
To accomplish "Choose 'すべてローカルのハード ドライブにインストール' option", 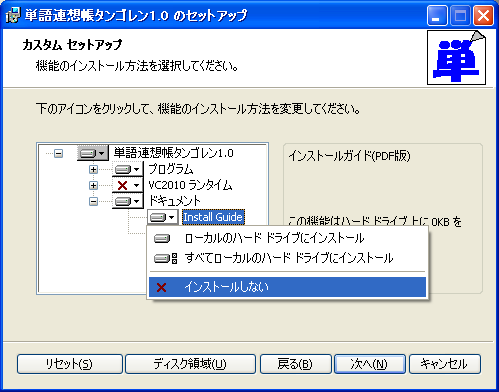I will pyautogui.click(x=287, y=258).
